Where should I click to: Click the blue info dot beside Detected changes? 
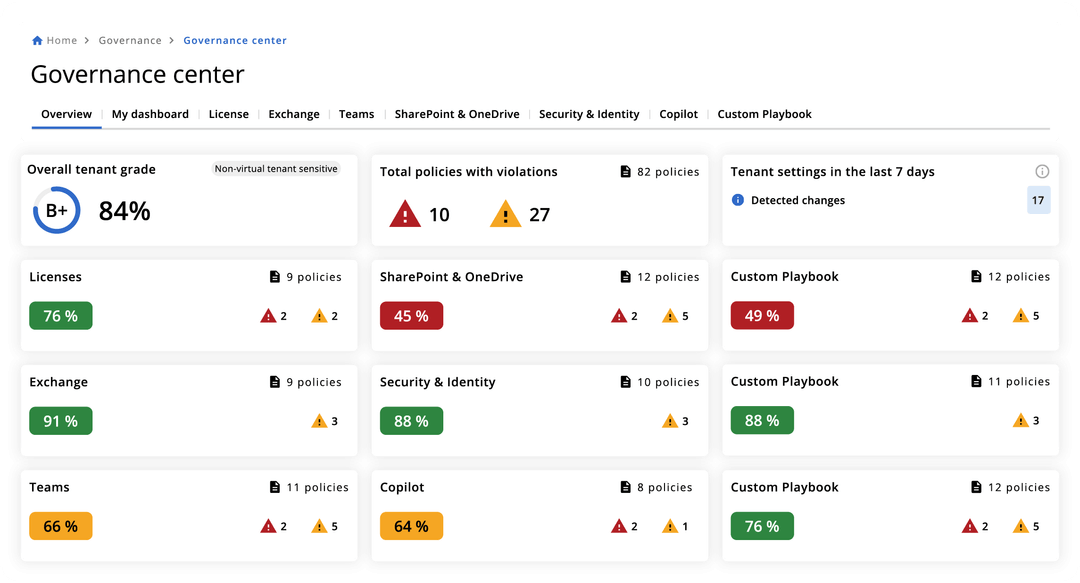click(738, 200)
